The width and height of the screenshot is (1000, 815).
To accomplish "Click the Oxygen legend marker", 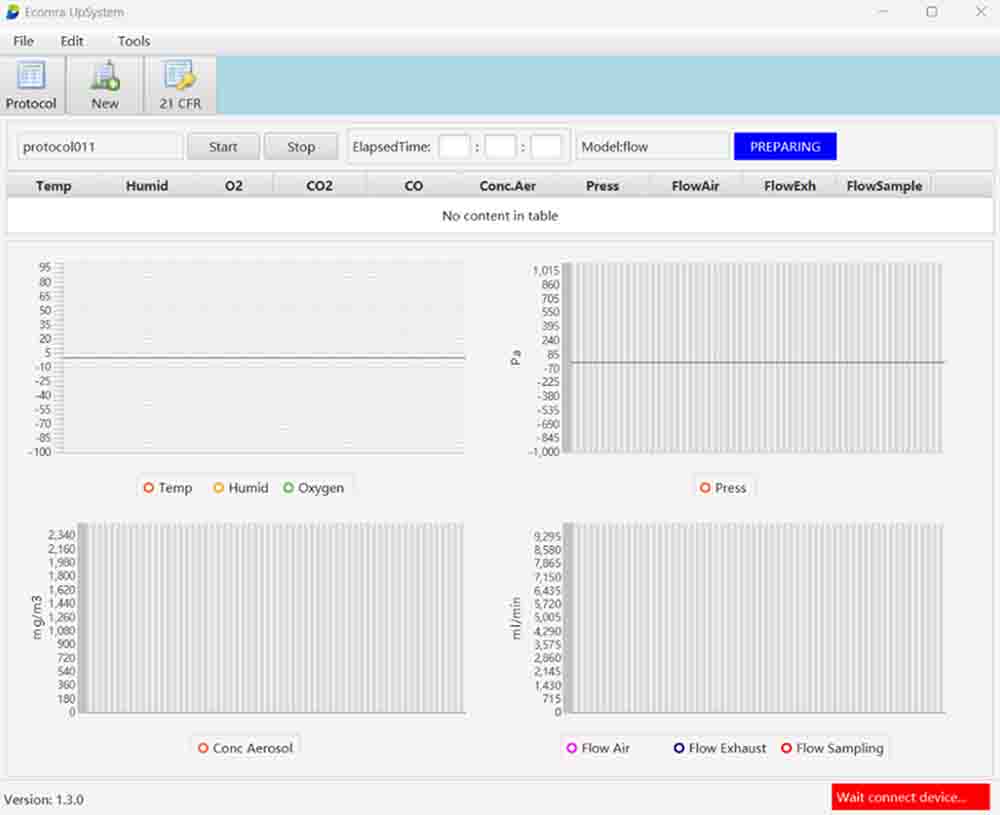I will (289, 488).
